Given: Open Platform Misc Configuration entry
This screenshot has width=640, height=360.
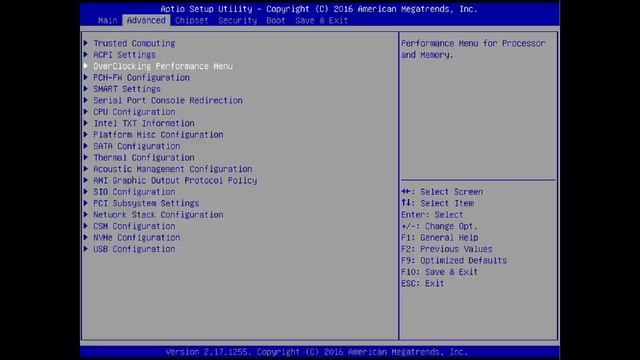Looking at the screenshot, I should (158, 135).
